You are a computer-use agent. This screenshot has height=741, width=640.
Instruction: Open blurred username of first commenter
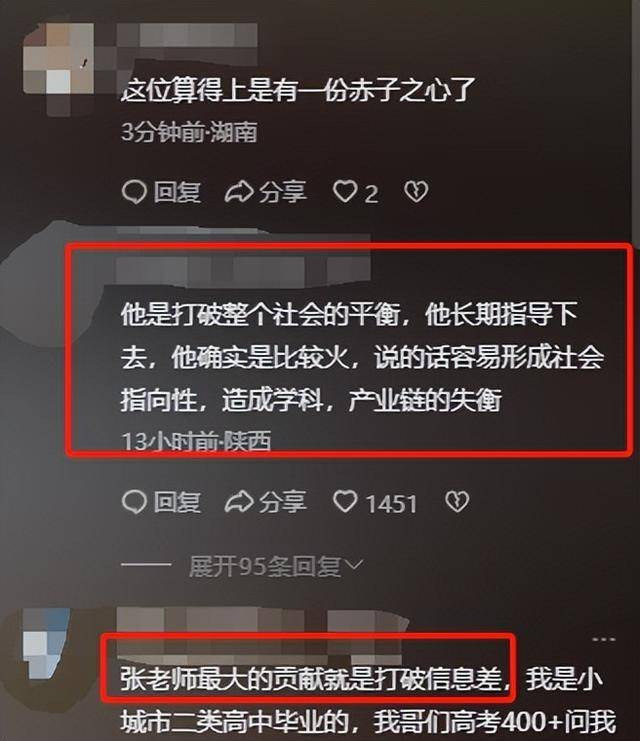tap(188, 44)
